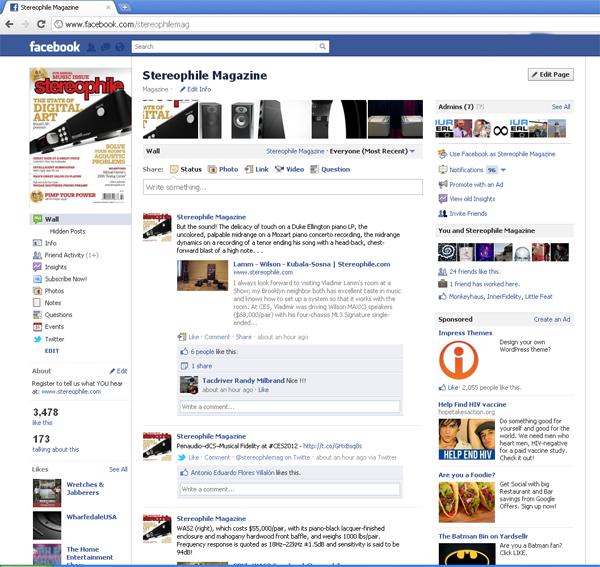Viewport: 600px width, 567px height.
Task: Expand the Notifications dropdown arrow
Action: (504, 170)
